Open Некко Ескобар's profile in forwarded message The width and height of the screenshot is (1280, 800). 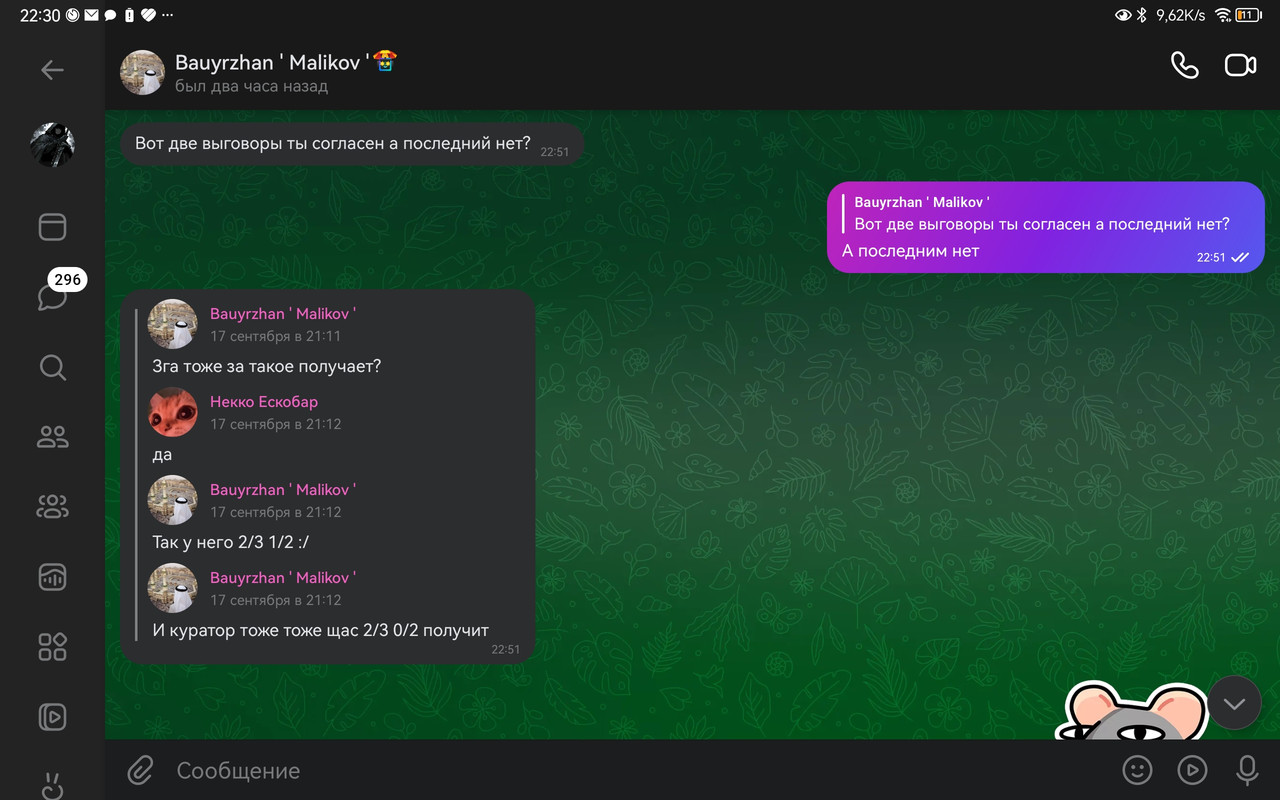coord(264,402)
